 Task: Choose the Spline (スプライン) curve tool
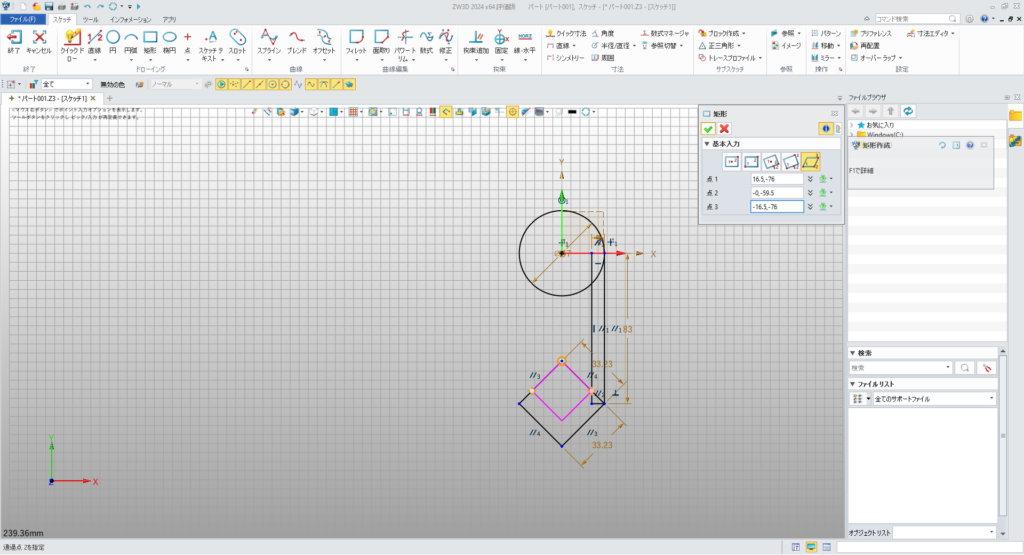pyautogui.click(x=268, y=39)
